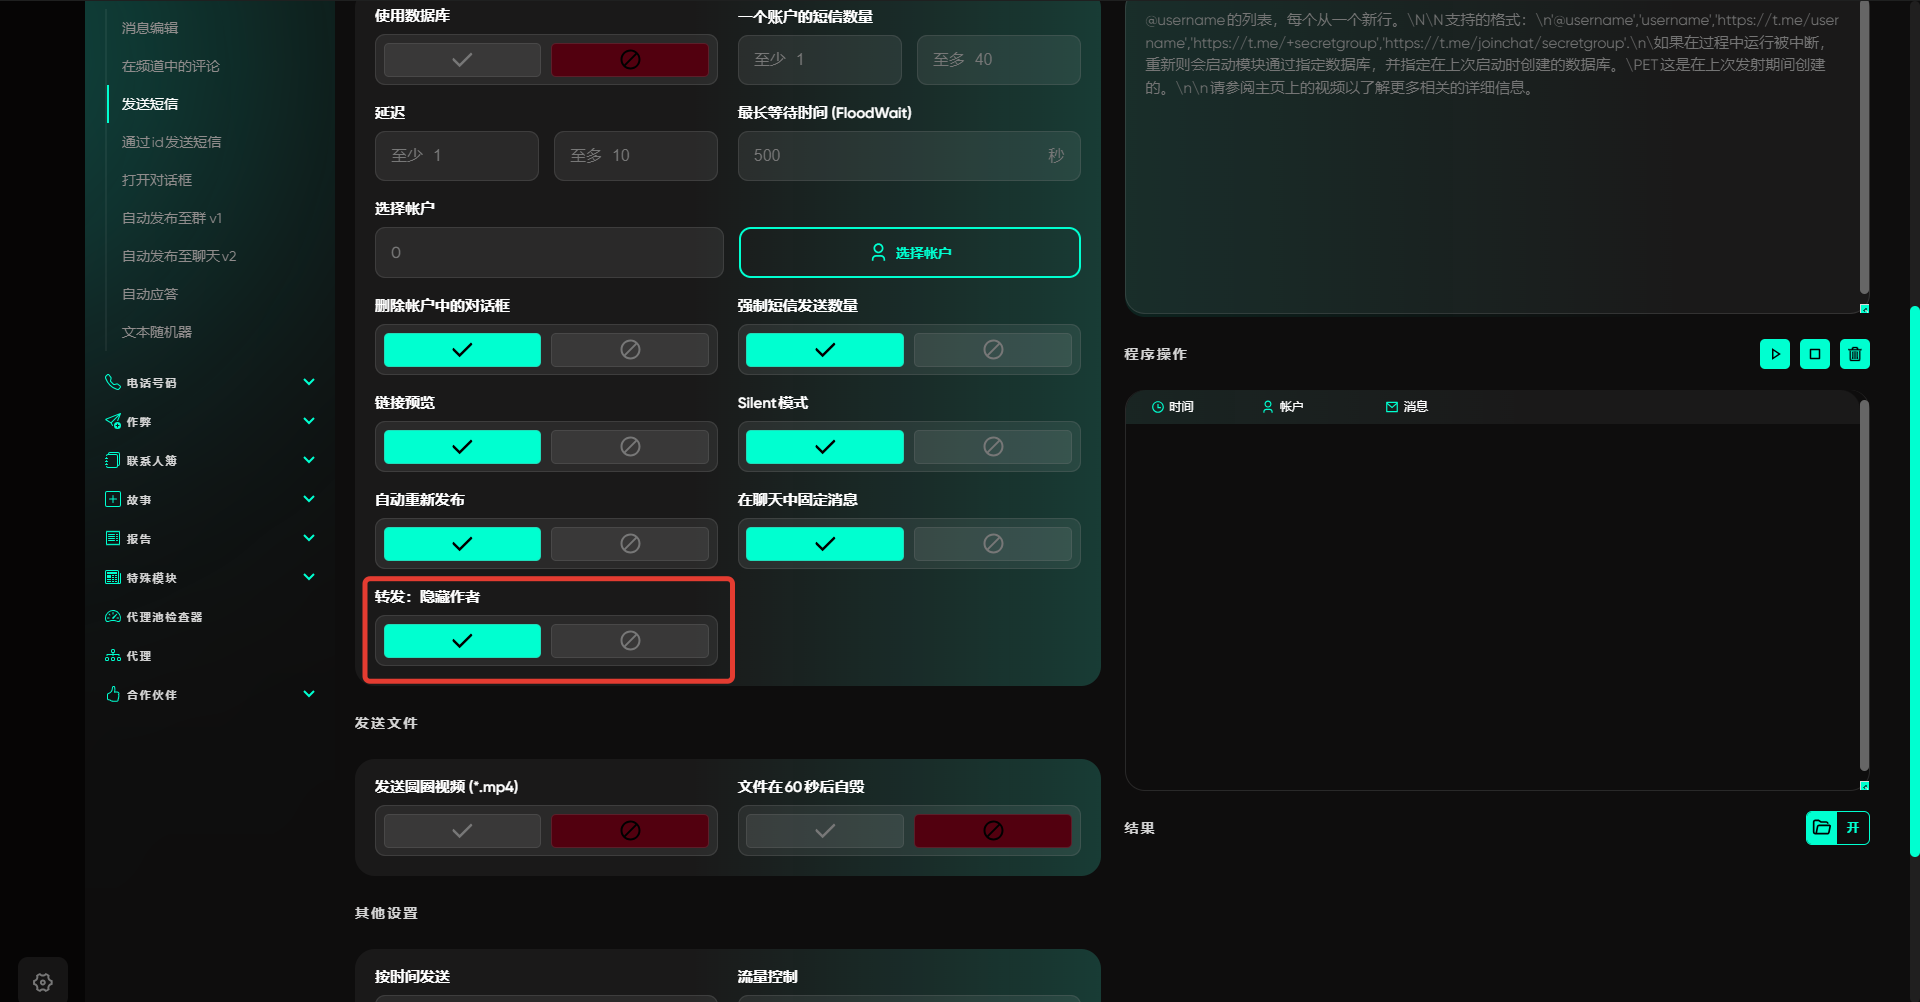Click the 代理池检查器 sidebar icon
Image resolution: width=1920 pixels, height=1002 pixels.
coord(113,617)
